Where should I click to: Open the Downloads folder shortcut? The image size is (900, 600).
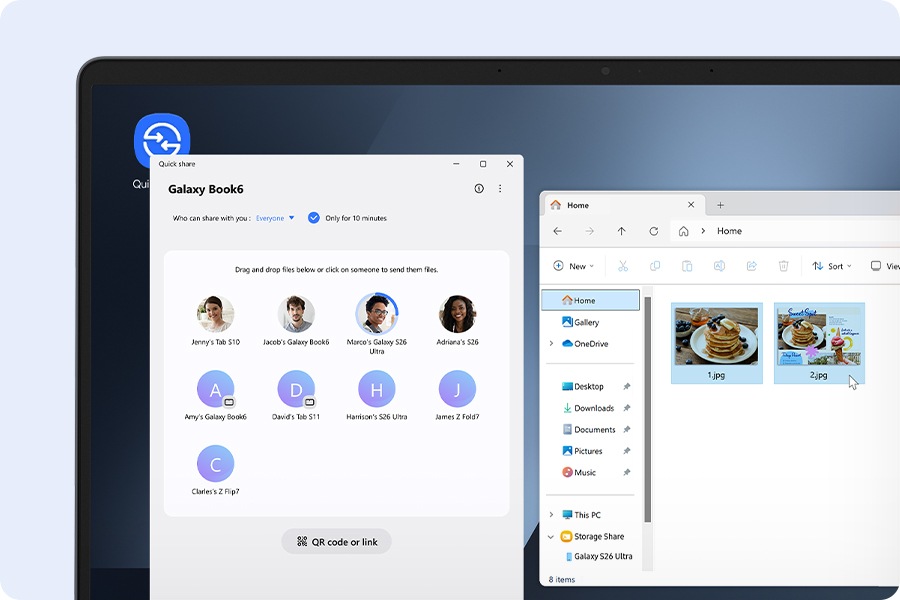(x=588, y=408)
